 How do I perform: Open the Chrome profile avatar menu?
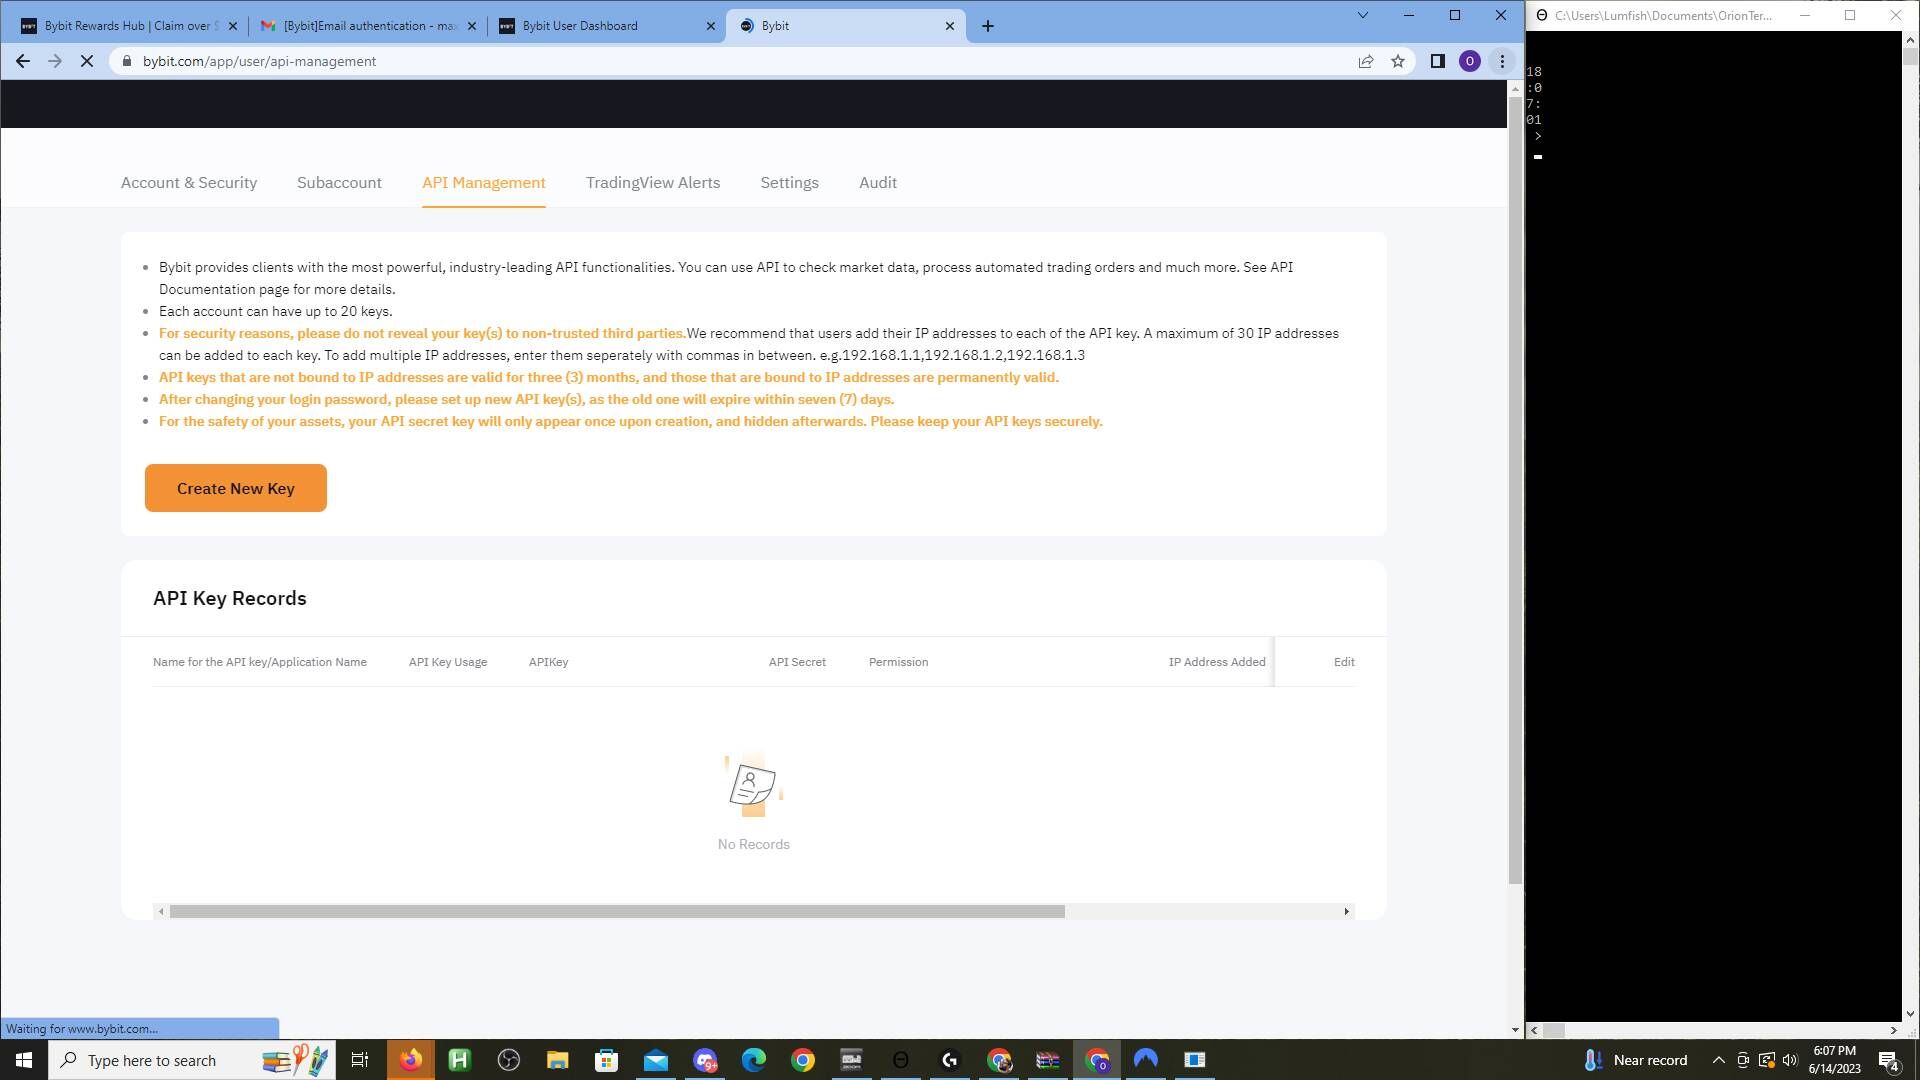(x=1470, y=61)
